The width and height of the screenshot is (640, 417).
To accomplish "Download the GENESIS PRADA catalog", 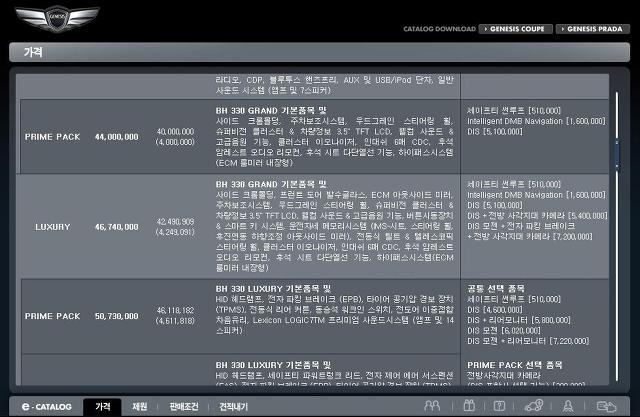I will click(x=593, y=29).
